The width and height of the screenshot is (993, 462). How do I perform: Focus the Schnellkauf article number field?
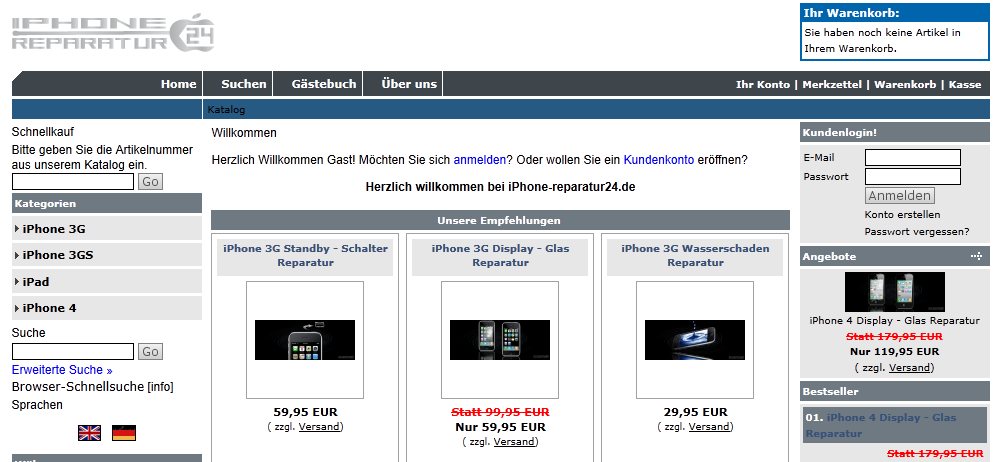[x=73, y=182]
